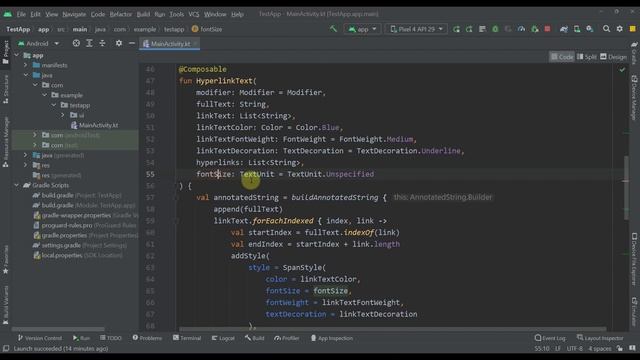Open the Build menu
640x360 pixels.
(143, 14)
